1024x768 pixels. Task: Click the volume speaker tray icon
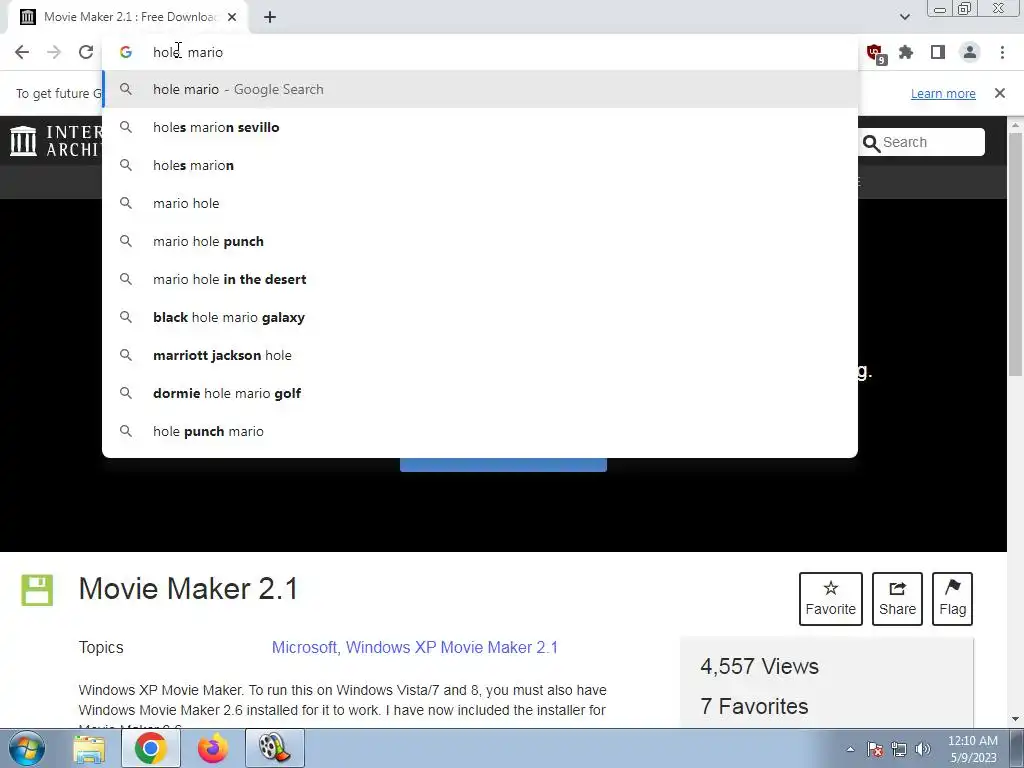(922, 749)
